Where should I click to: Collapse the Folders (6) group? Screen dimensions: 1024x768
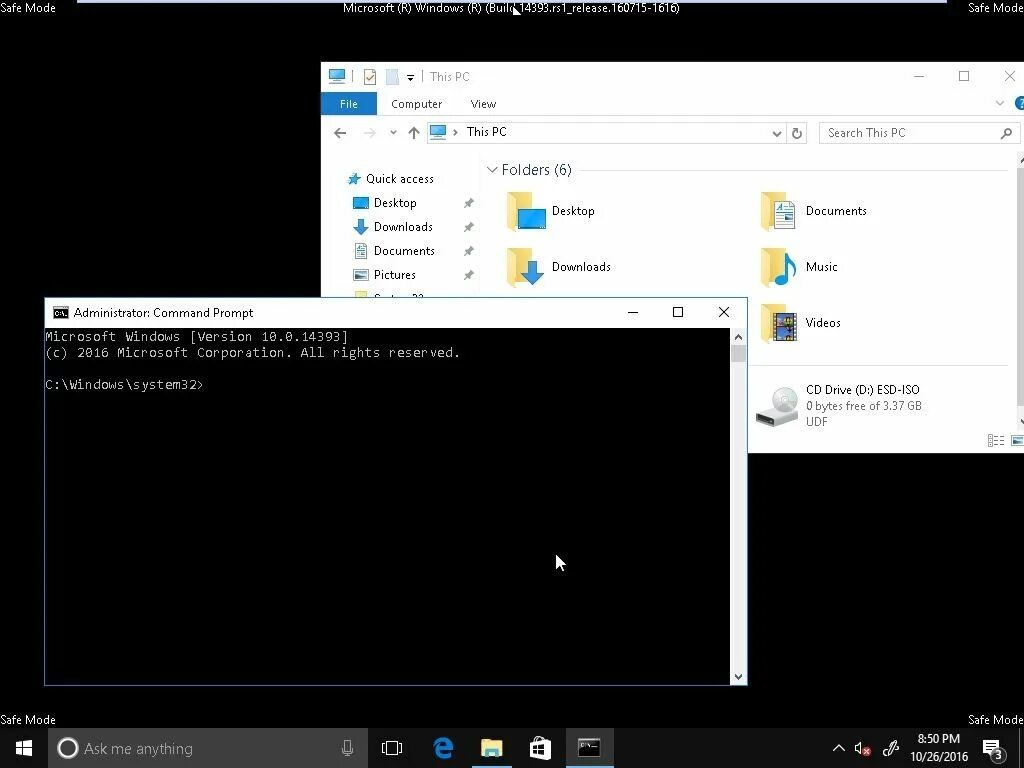[492, 170]
